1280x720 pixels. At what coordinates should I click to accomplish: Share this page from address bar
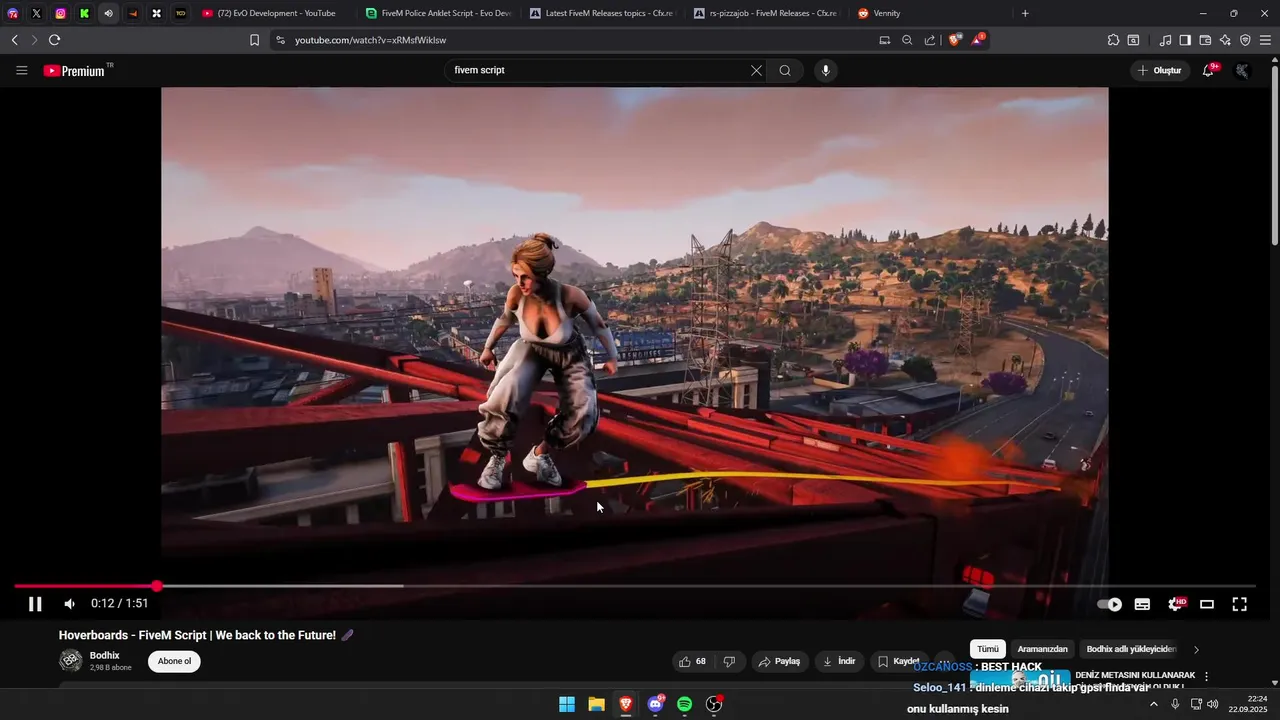tap(930, 40)
